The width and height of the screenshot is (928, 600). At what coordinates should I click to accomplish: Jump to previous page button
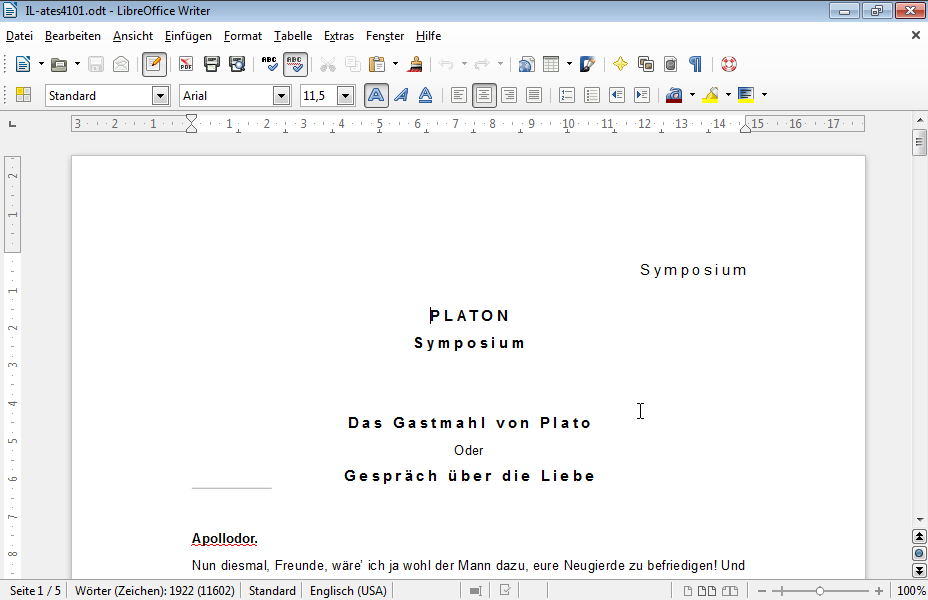click(x=919, y=537)
